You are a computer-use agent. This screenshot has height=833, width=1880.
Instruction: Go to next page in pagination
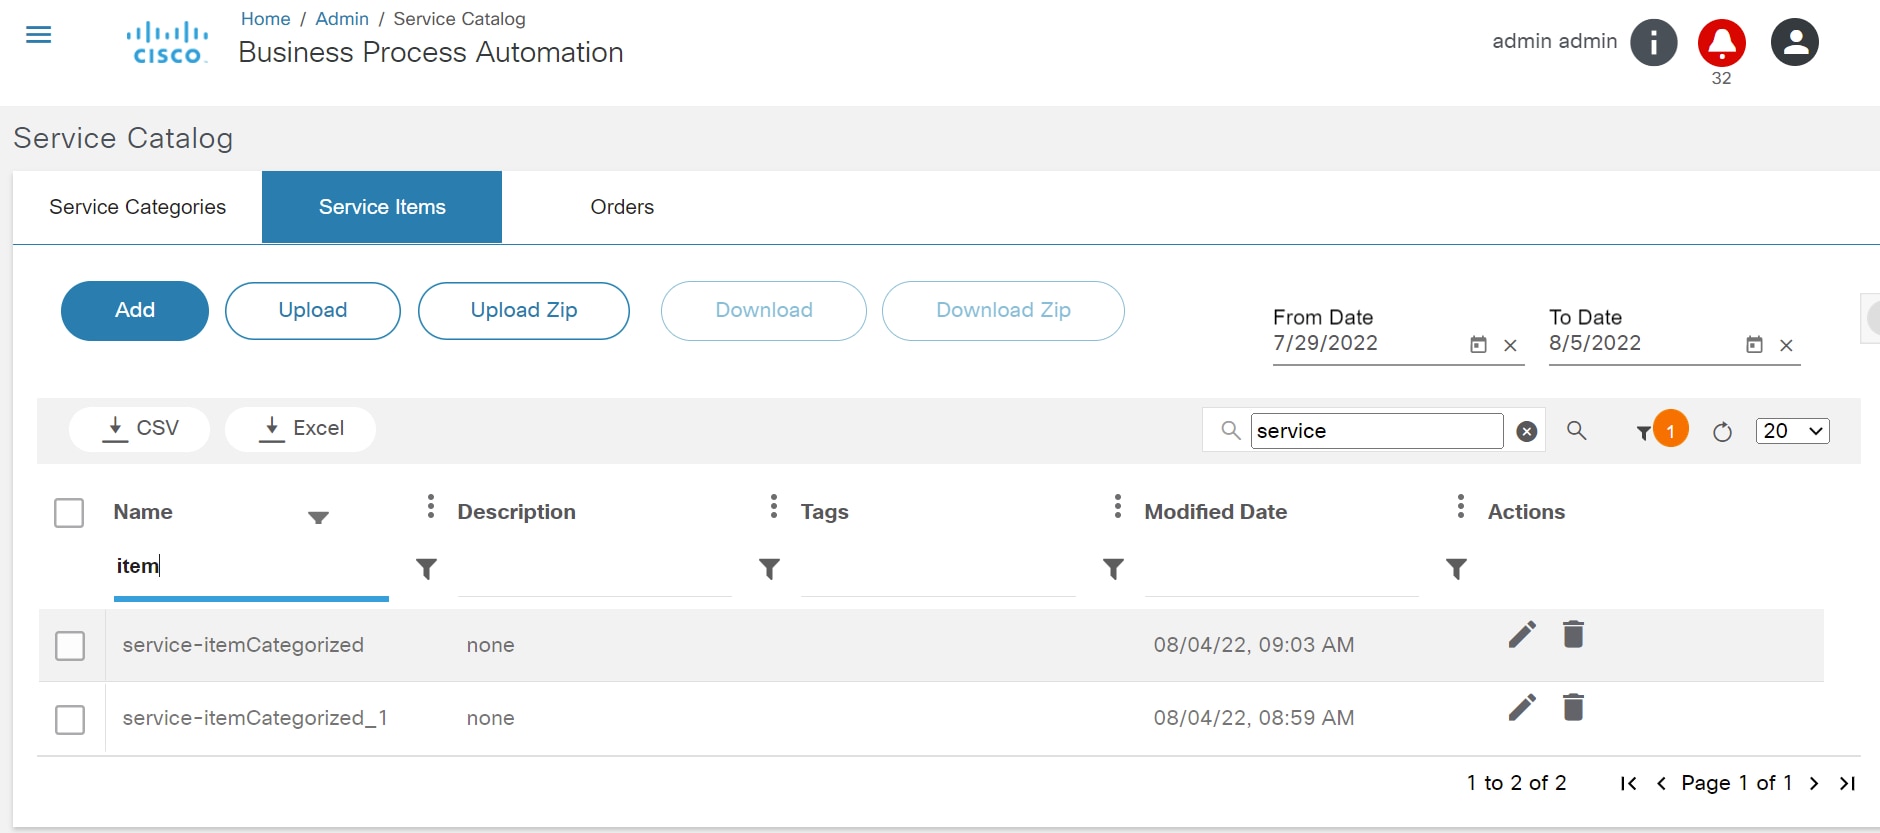(1813, 783)
